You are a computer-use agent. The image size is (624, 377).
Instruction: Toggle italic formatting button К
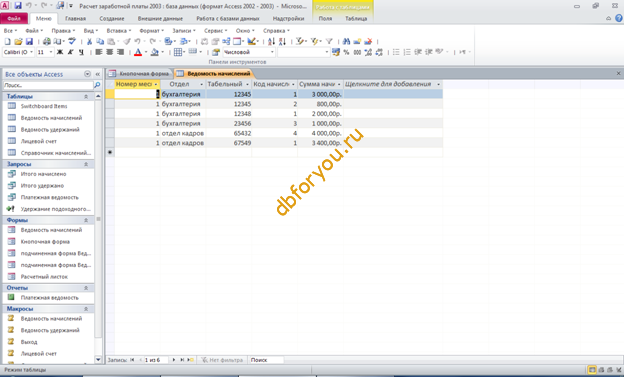click(70, 52)
